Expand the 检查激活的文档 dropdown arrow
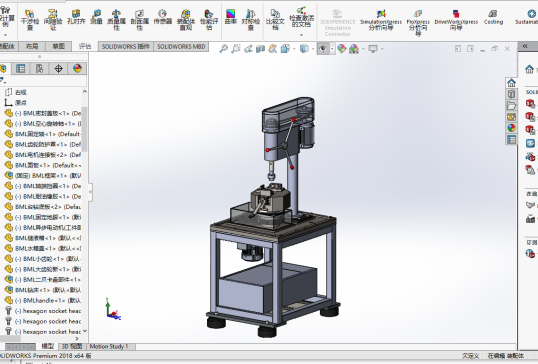Screen dimensions: 538x364 pyautogui.click(x=301, y=35)
